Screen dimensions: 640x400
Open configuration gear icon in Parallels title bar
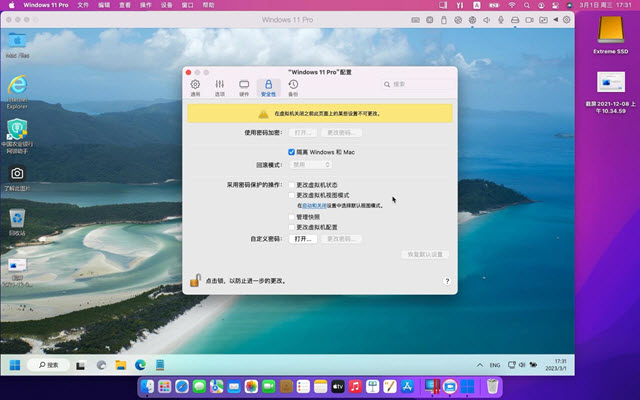click(x=567, y=20)
